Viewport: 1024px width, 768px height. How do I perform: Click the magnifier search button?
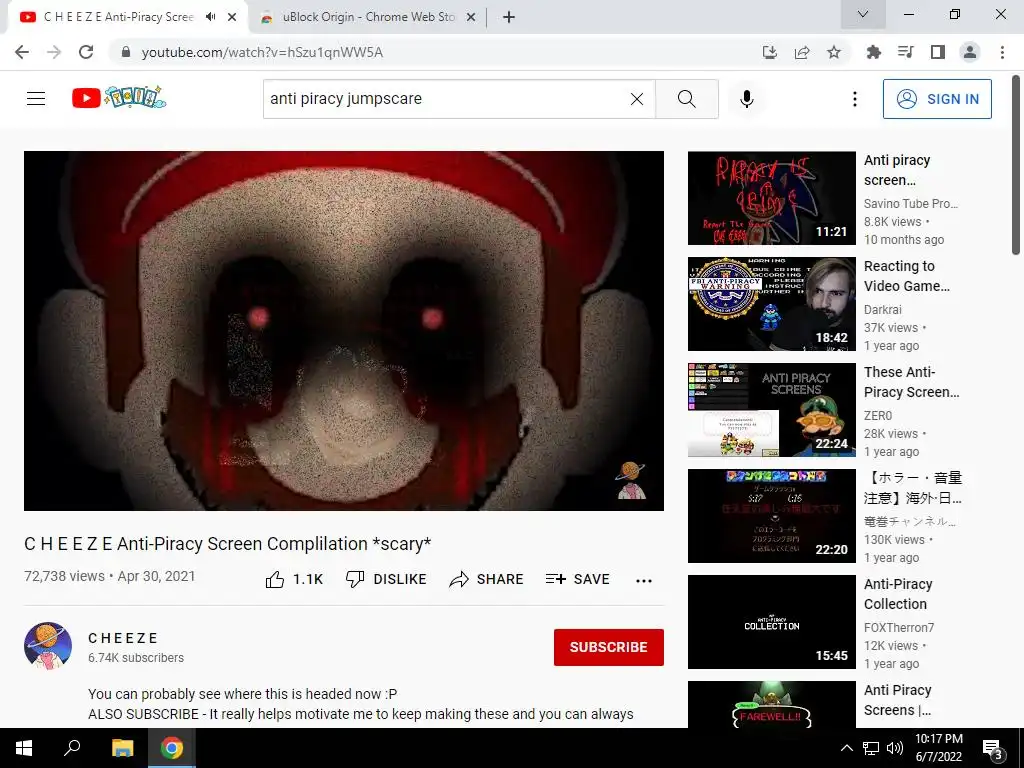click(686, 99)
